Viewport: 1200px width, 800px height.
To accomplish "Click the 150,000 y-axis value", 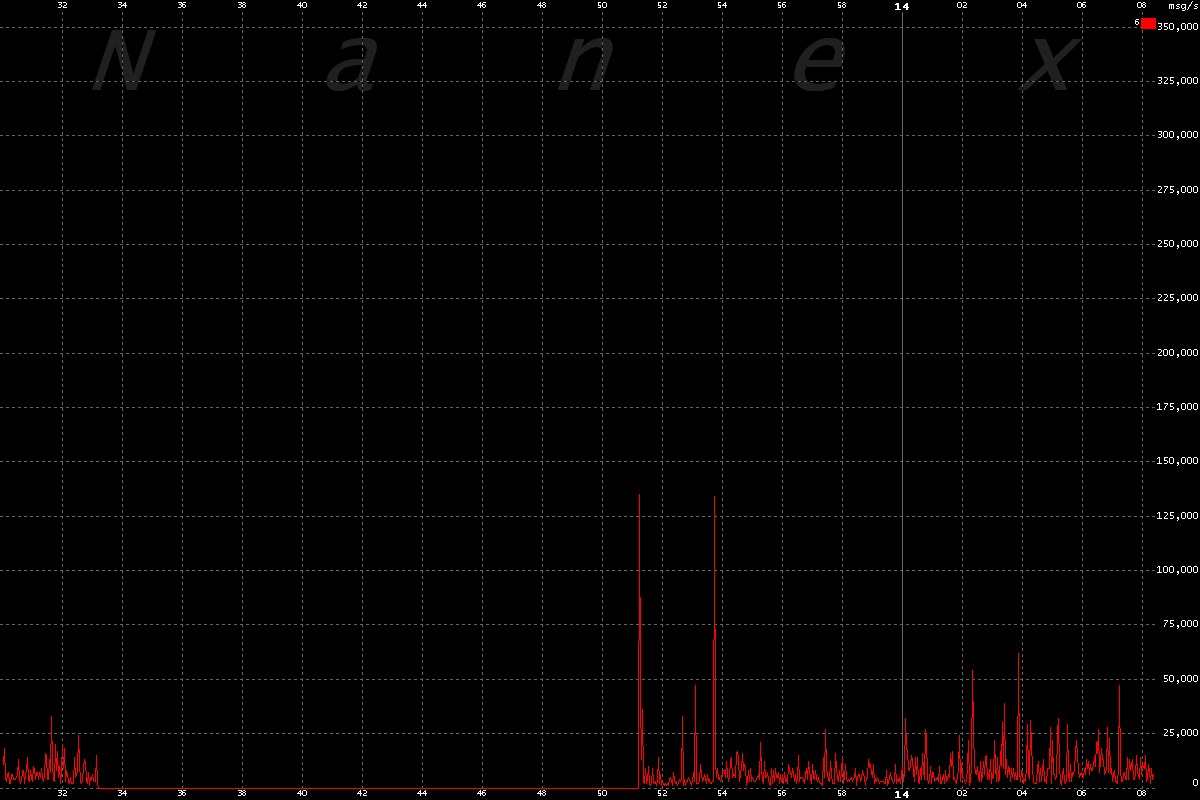I will click(x=1176, y=462).
